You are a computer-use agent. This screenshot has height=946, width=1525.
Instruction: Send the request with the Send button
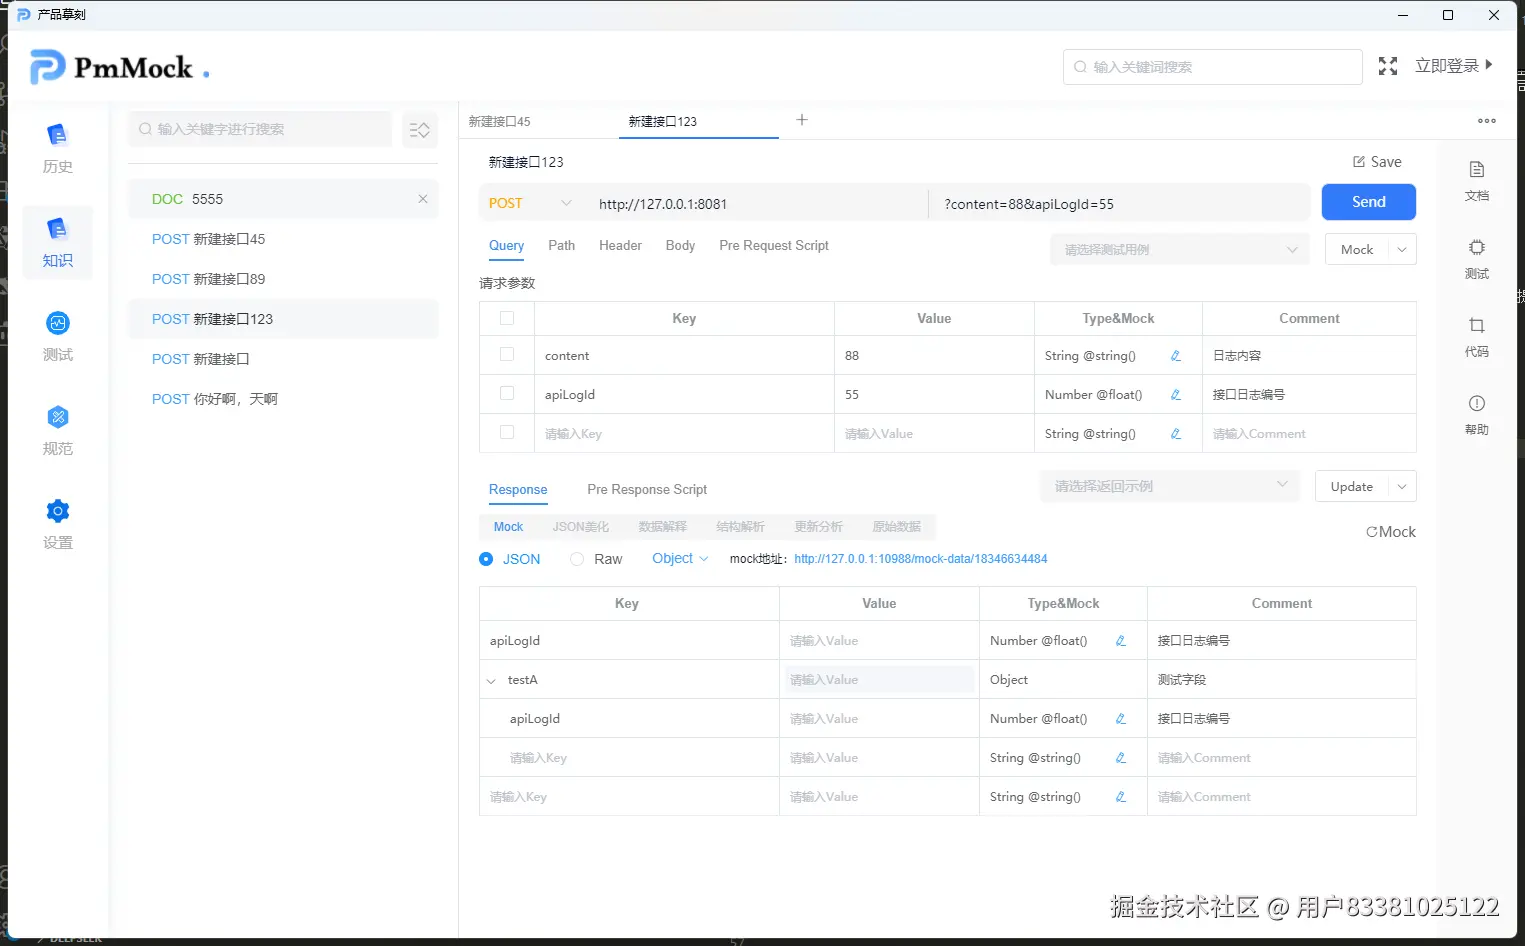[1369, 202]
